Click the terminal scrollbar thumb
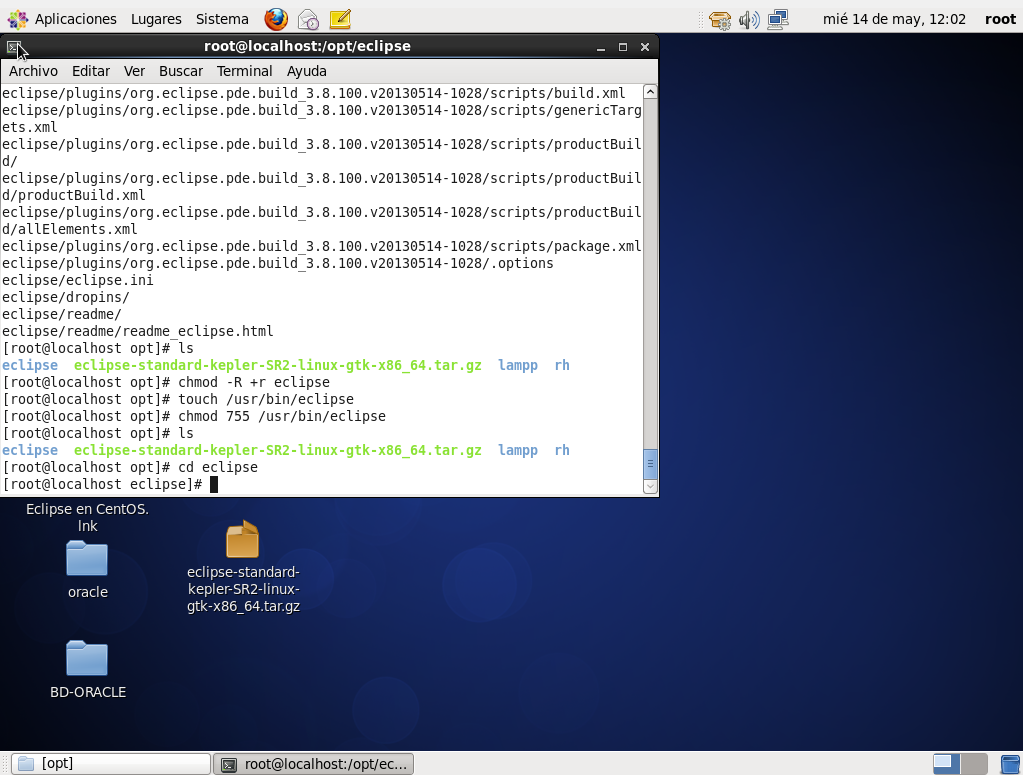The image size is (1023, 775). 650,464
